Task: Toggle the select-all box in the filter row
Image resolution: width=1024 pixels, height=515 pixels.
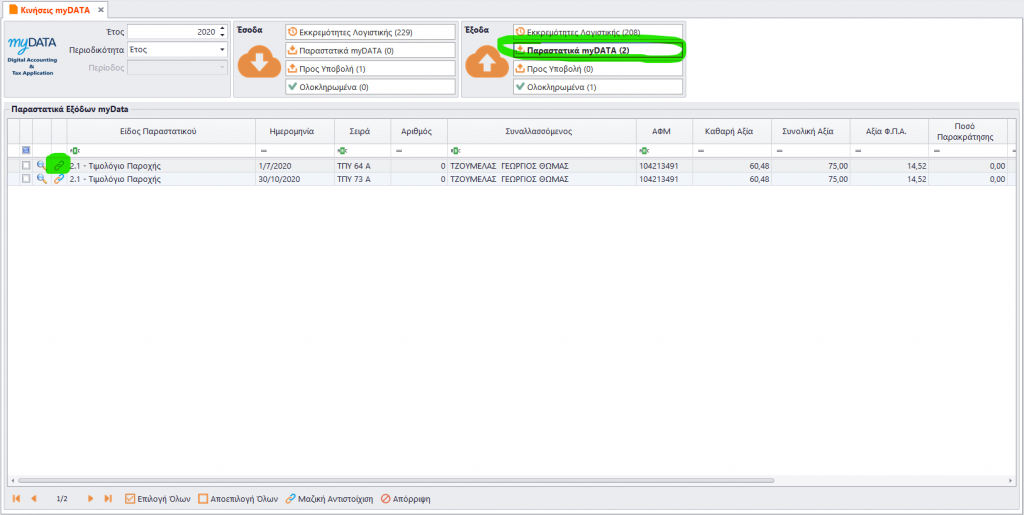Action: tap(26, 151)
